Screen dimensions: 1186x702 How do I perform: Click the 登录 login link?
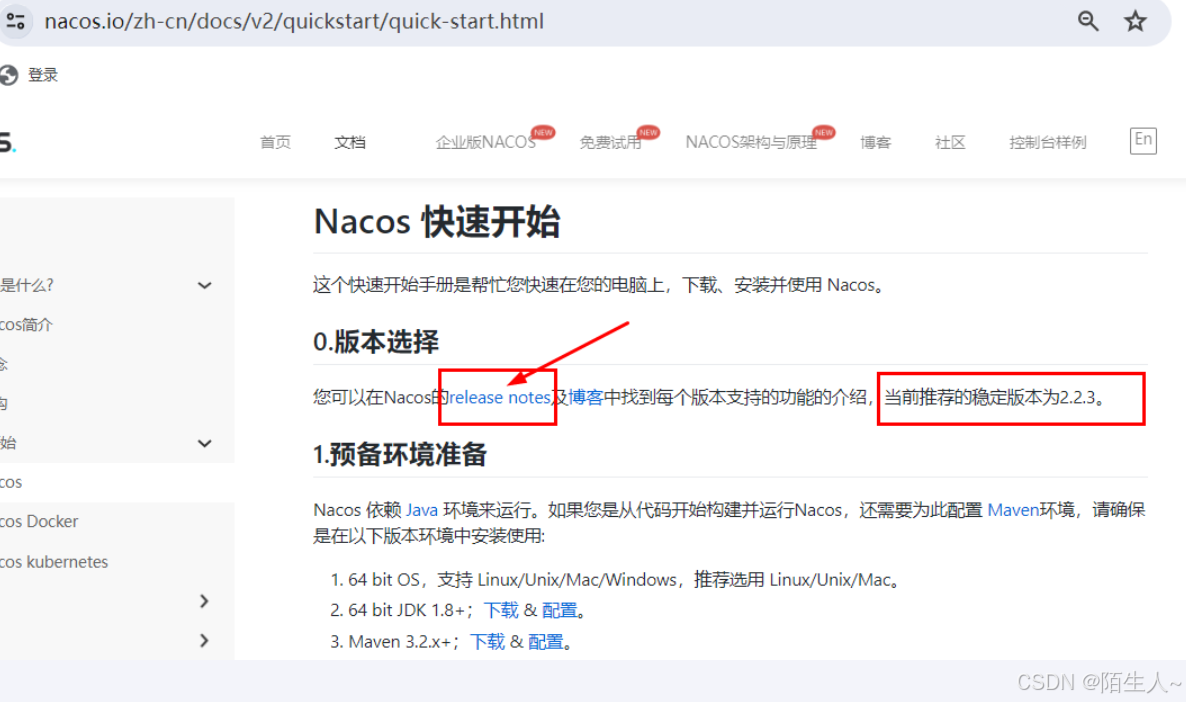pos(43,75)
